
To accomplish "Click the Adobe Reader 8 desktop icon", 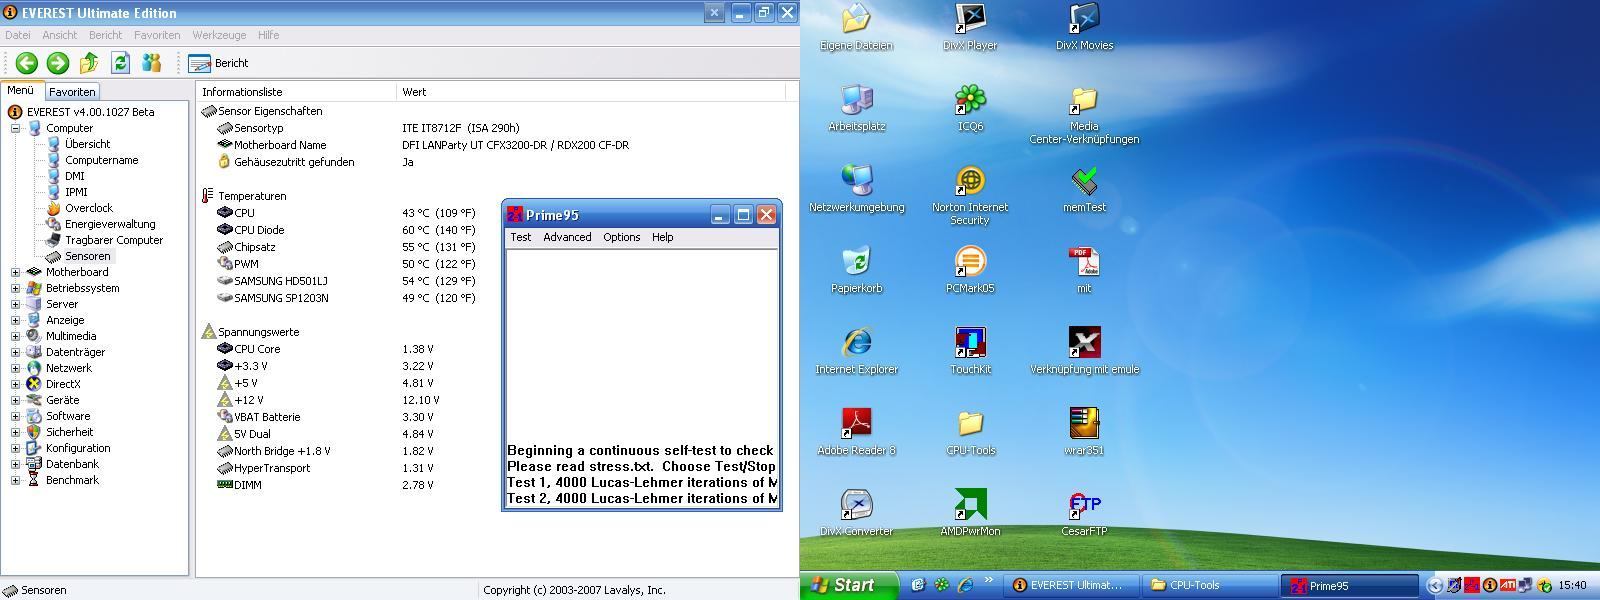I will point(856,432).
